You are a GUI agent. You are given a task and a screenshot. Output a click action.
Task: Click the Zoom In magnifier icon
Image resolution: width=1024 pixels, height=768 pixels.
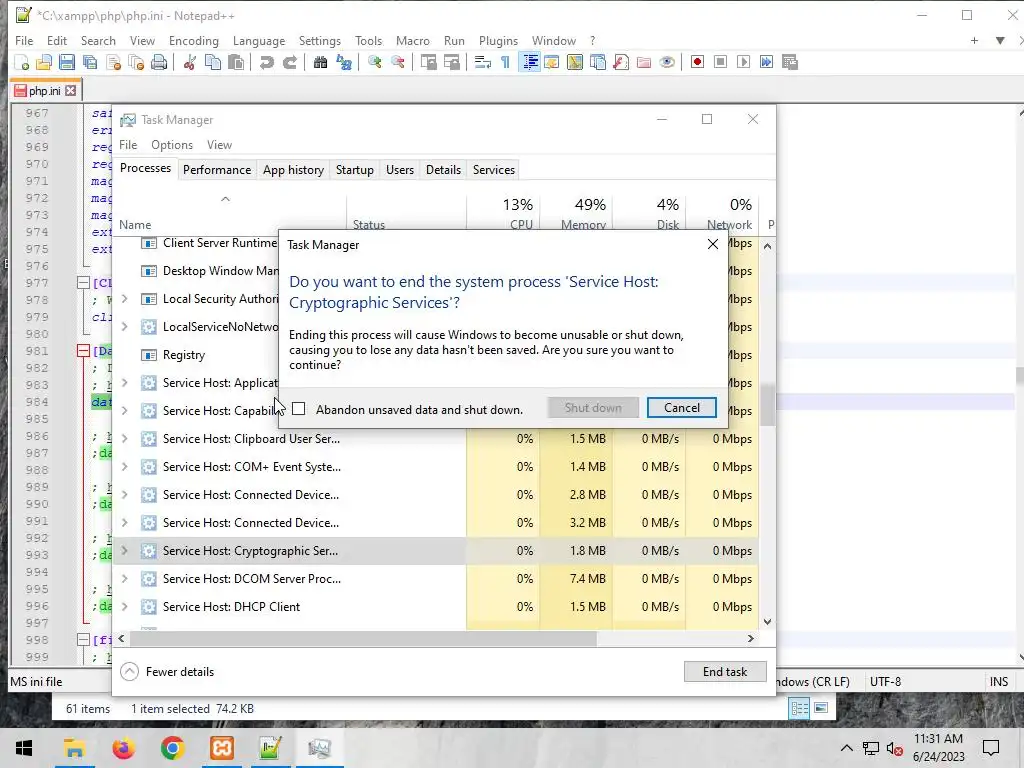click(x=374, y=62)
